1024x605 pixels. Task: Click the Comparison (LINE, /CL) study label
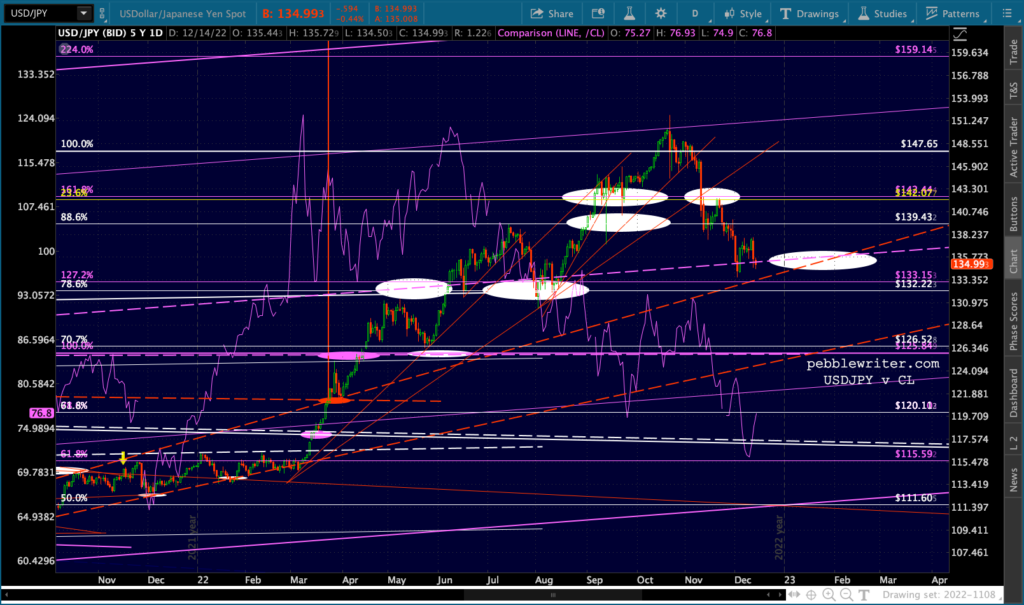551,33
